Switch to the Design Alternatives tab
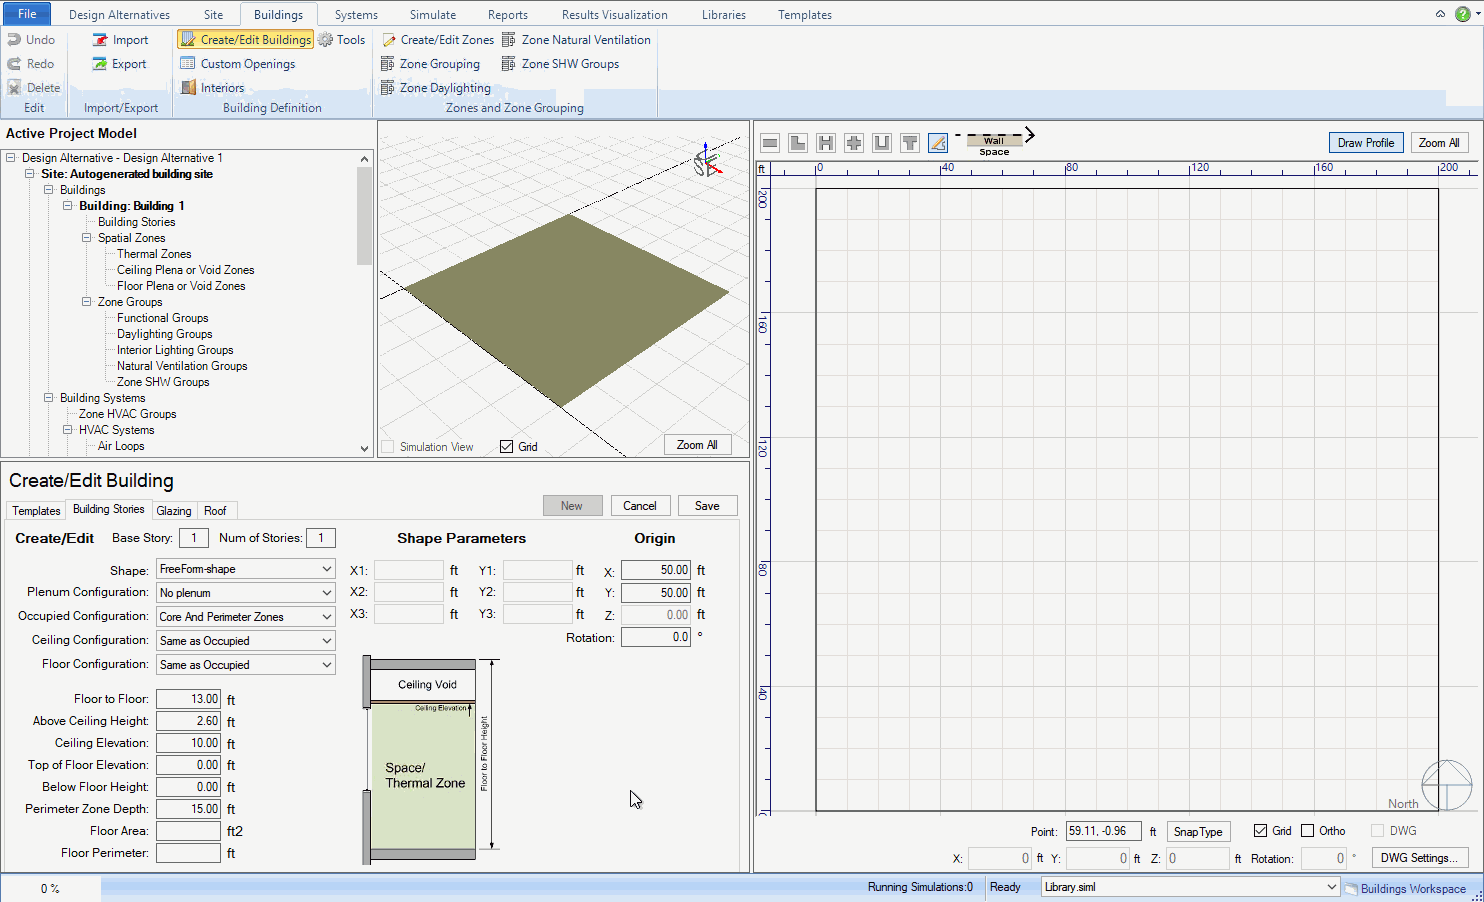Screen dimensions: 1484x902 119,15
